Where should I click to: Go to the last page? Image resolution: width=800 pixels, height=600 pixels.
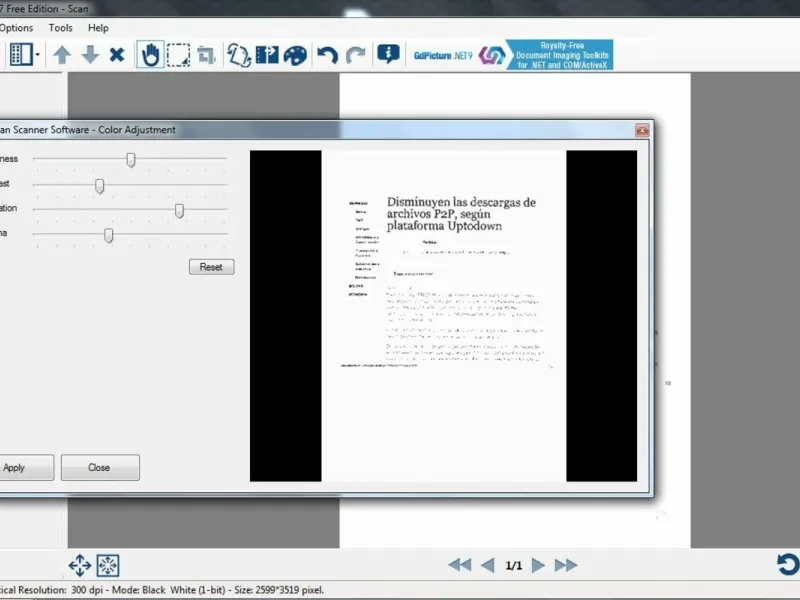(x=566, y=565)
